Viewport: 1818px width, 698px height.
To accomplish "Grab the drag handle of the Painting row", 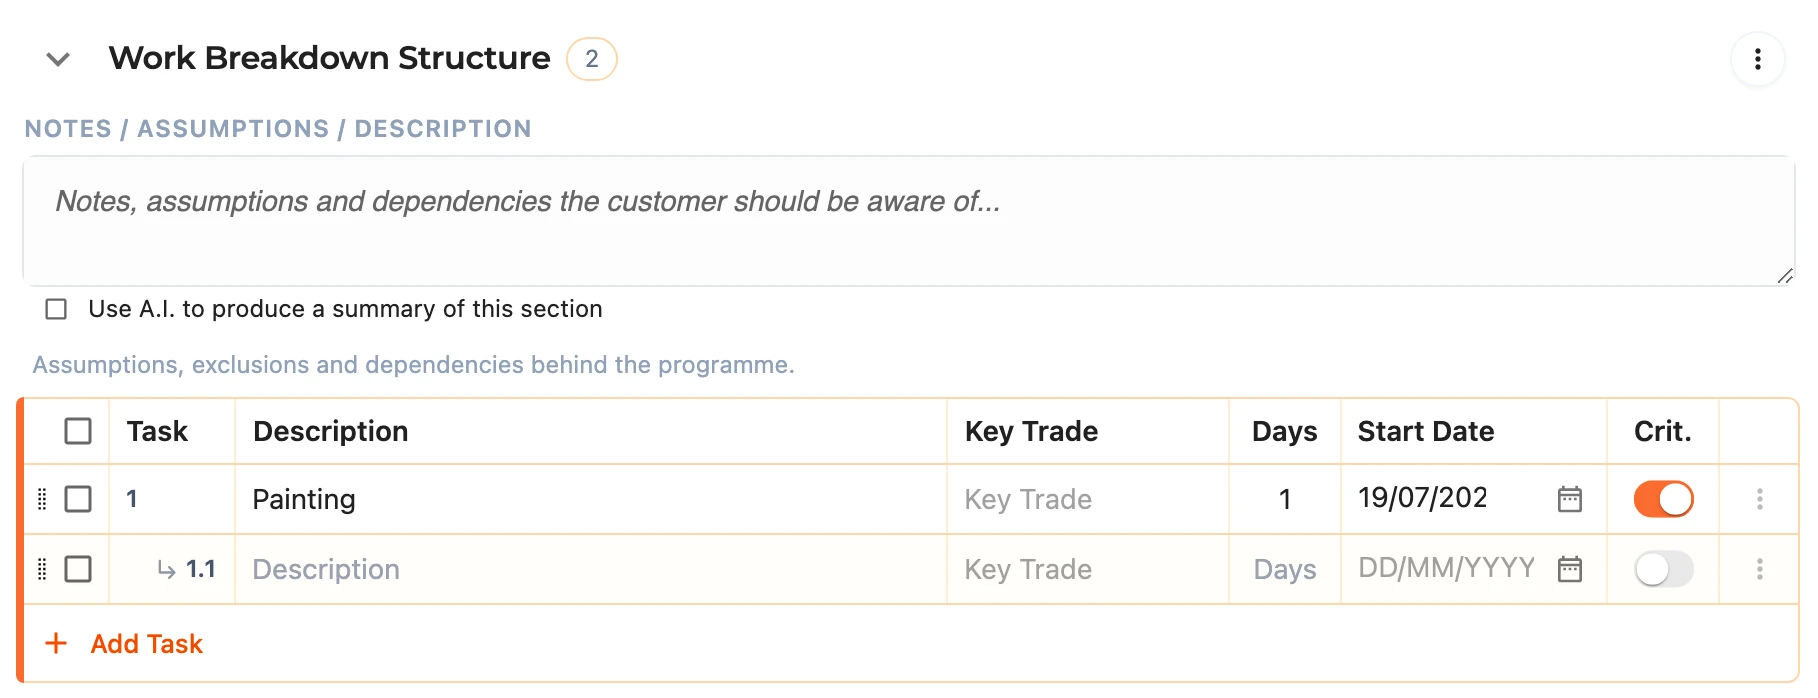I will coord(42,499).
